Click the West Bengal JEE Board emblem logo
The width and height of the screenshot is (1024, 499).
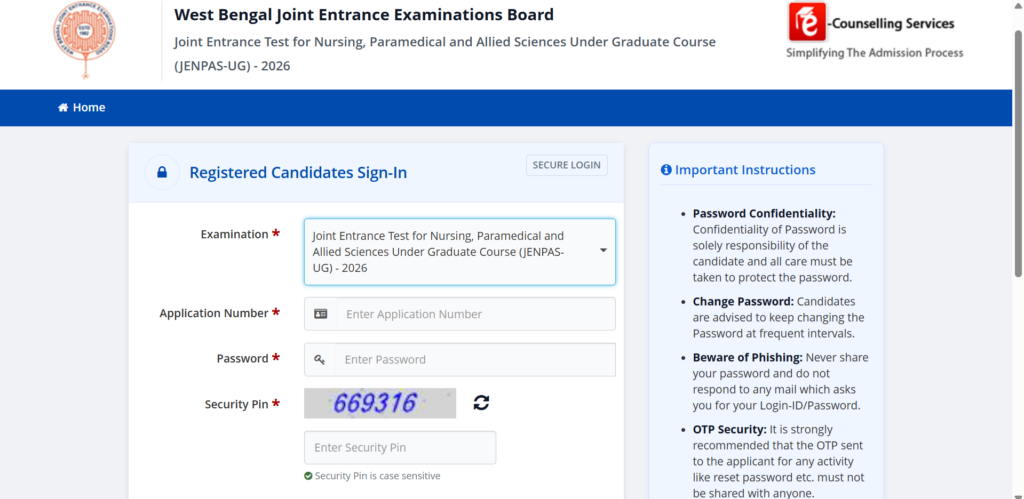[x=84, y=40]
